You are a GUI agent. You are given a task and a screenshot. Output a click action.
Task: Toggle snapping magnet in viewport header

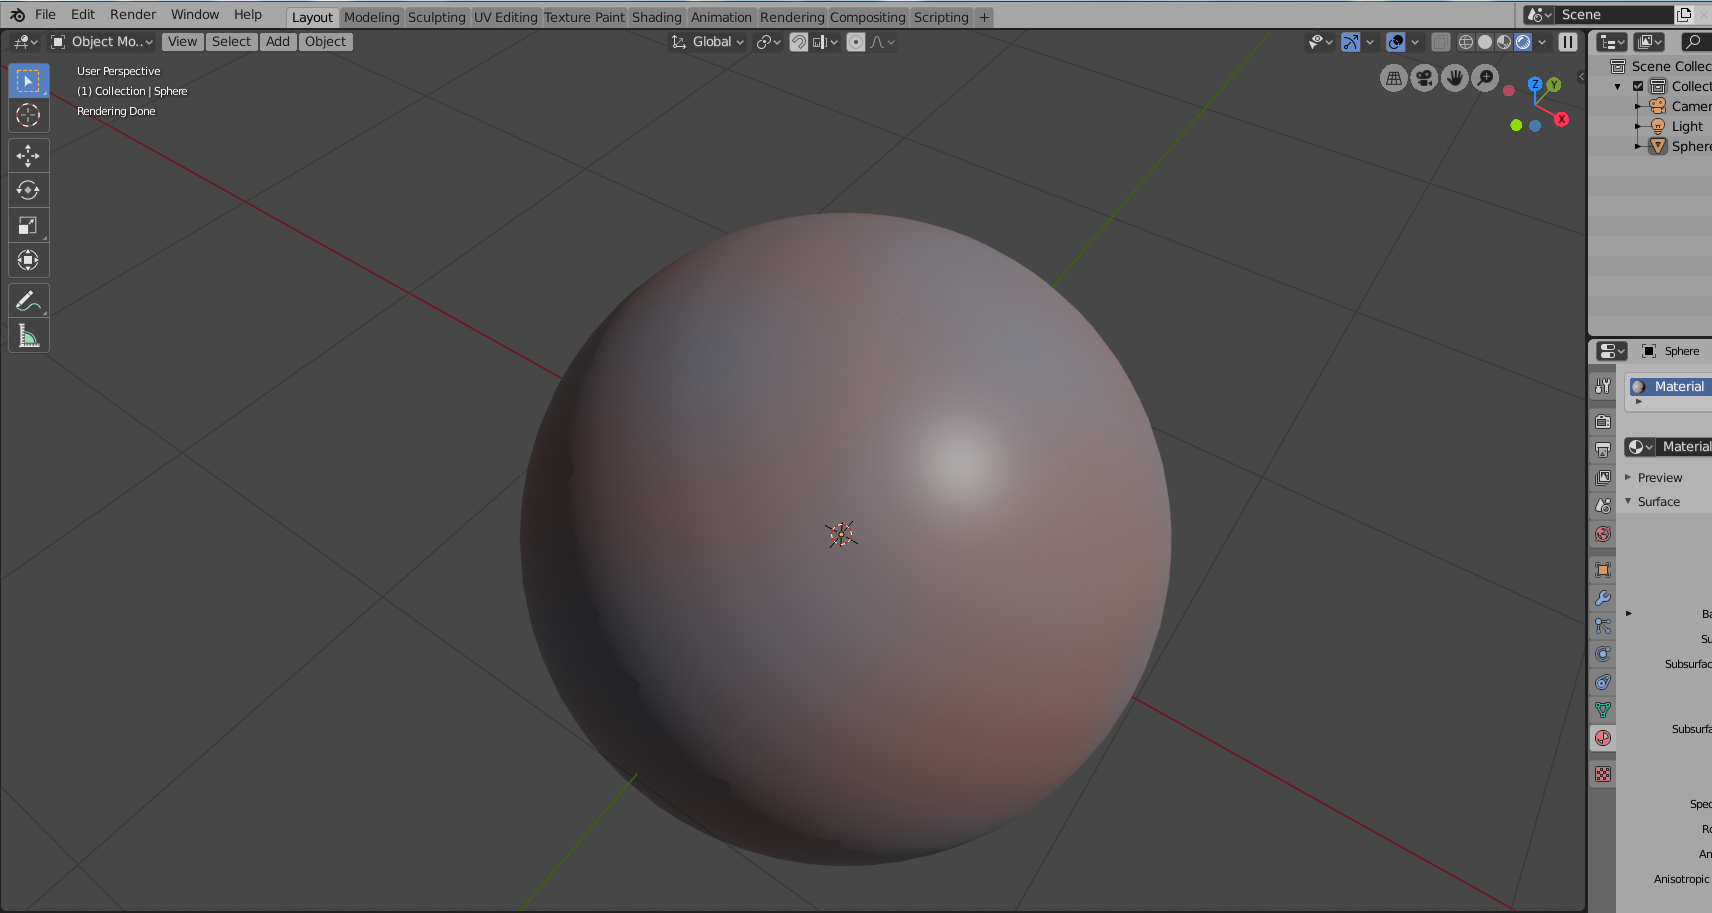(x=798, y=42)
